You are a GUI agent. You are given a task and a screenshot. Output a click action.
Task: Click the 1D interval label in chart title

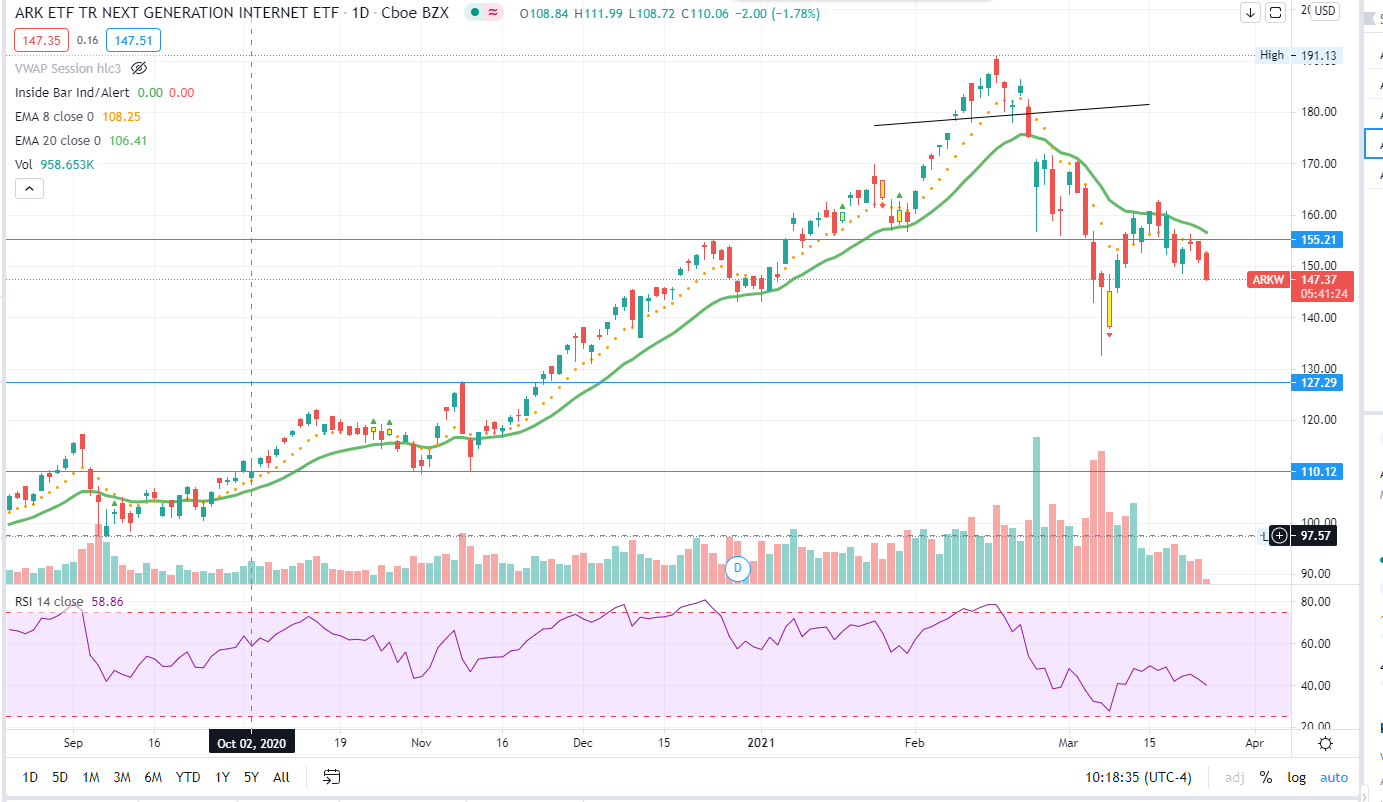click(x=360, y=14)
